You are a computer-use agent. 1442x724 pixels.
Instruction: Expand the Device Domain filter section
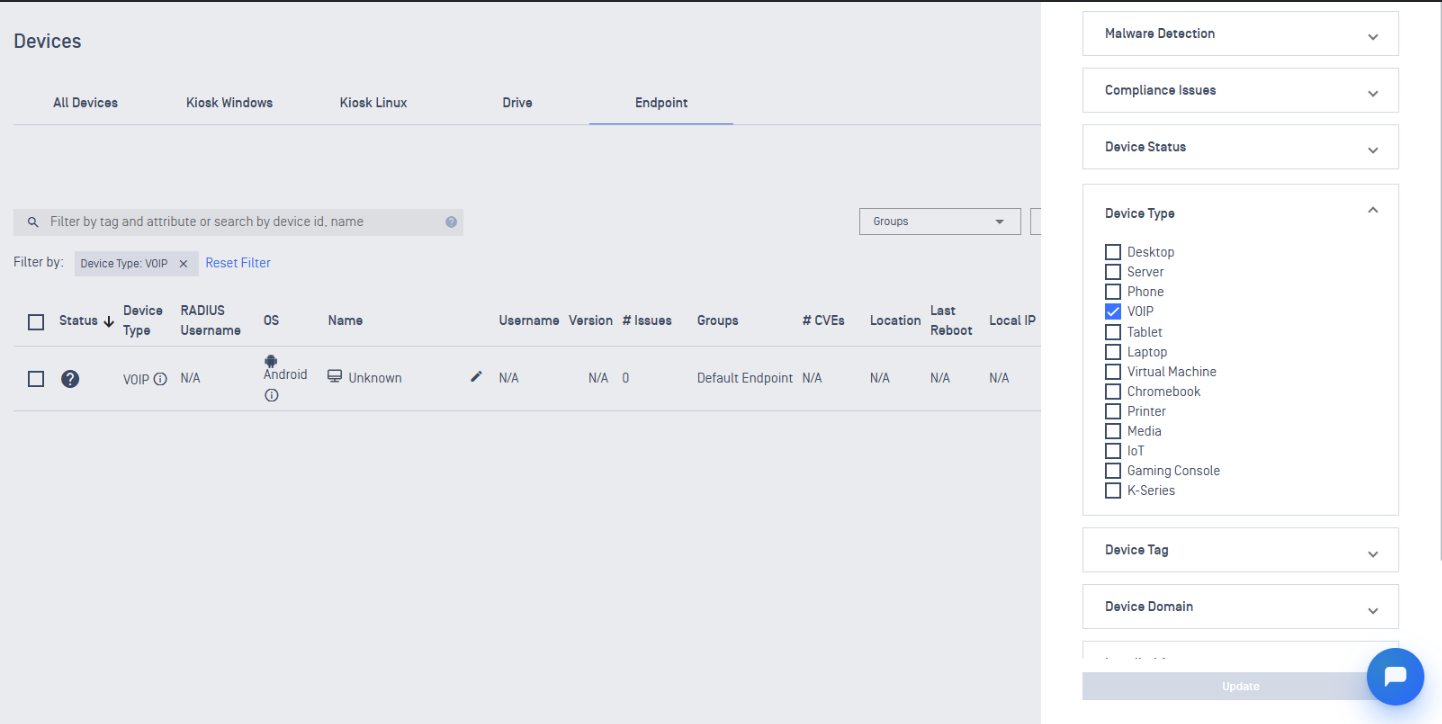pyautogui.click(x=1240, y=607)
